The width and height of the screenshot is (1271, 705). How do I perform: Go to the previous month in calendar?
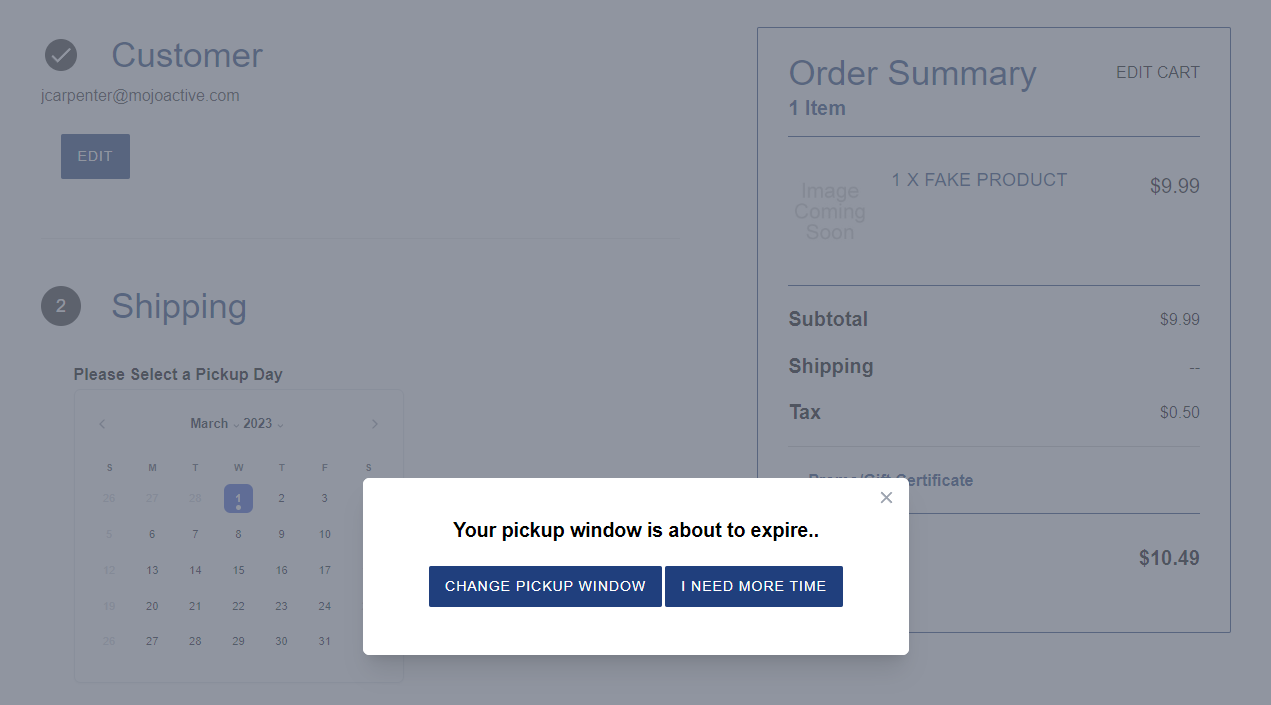(102, 424)
